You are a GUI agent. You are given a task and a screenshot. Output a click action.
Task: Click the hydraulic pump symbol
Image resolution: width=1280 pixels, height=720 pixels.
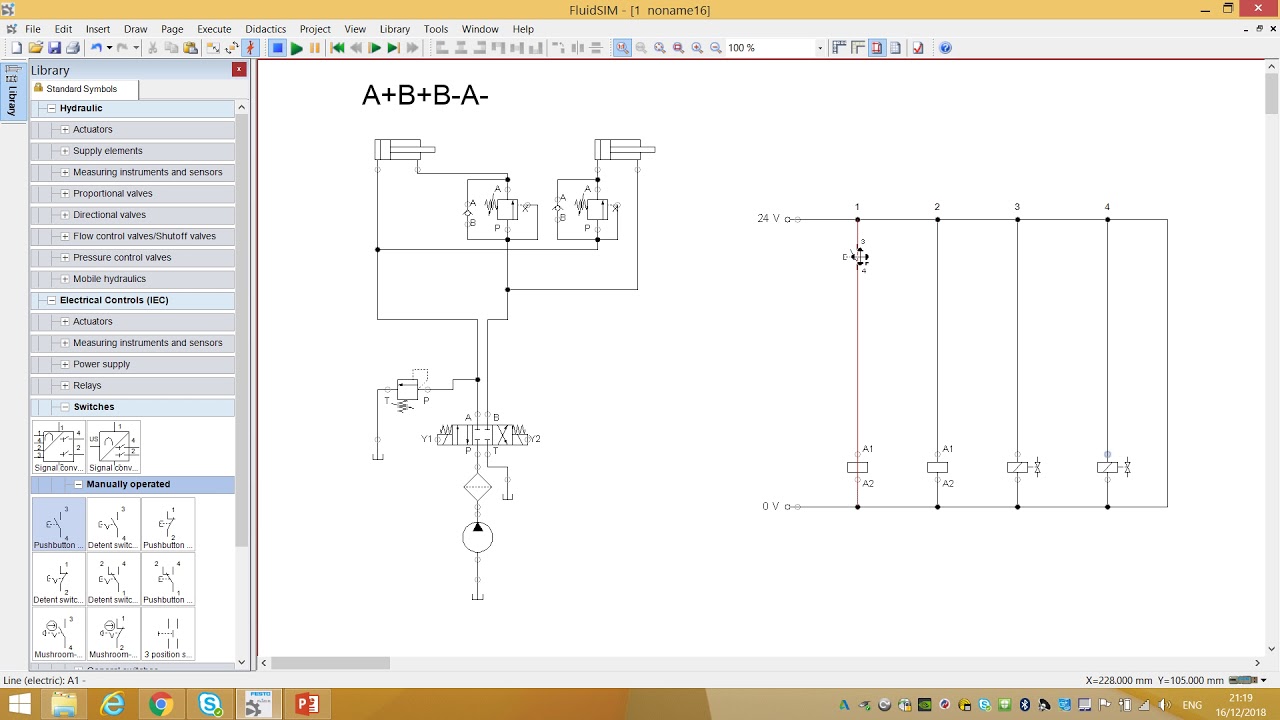point(478,537)
